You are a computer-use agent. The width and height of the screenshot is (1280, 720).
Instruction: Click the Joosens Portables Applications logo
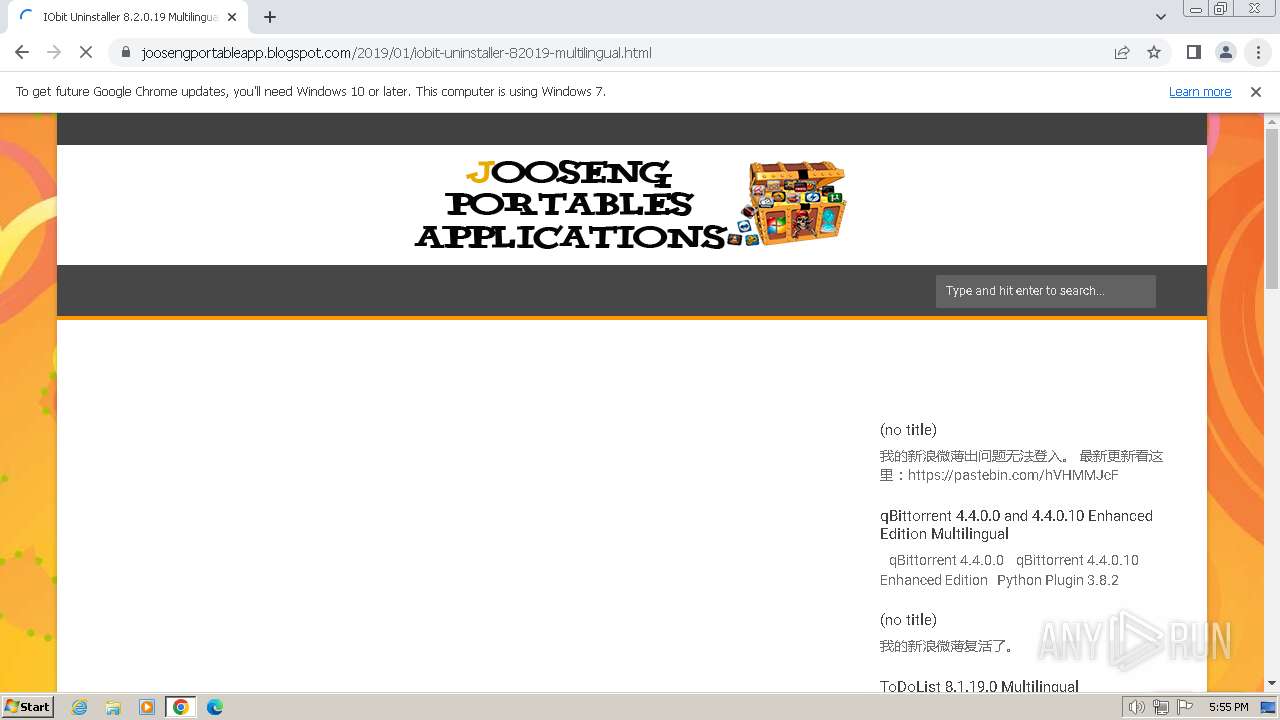pos(631,204)
